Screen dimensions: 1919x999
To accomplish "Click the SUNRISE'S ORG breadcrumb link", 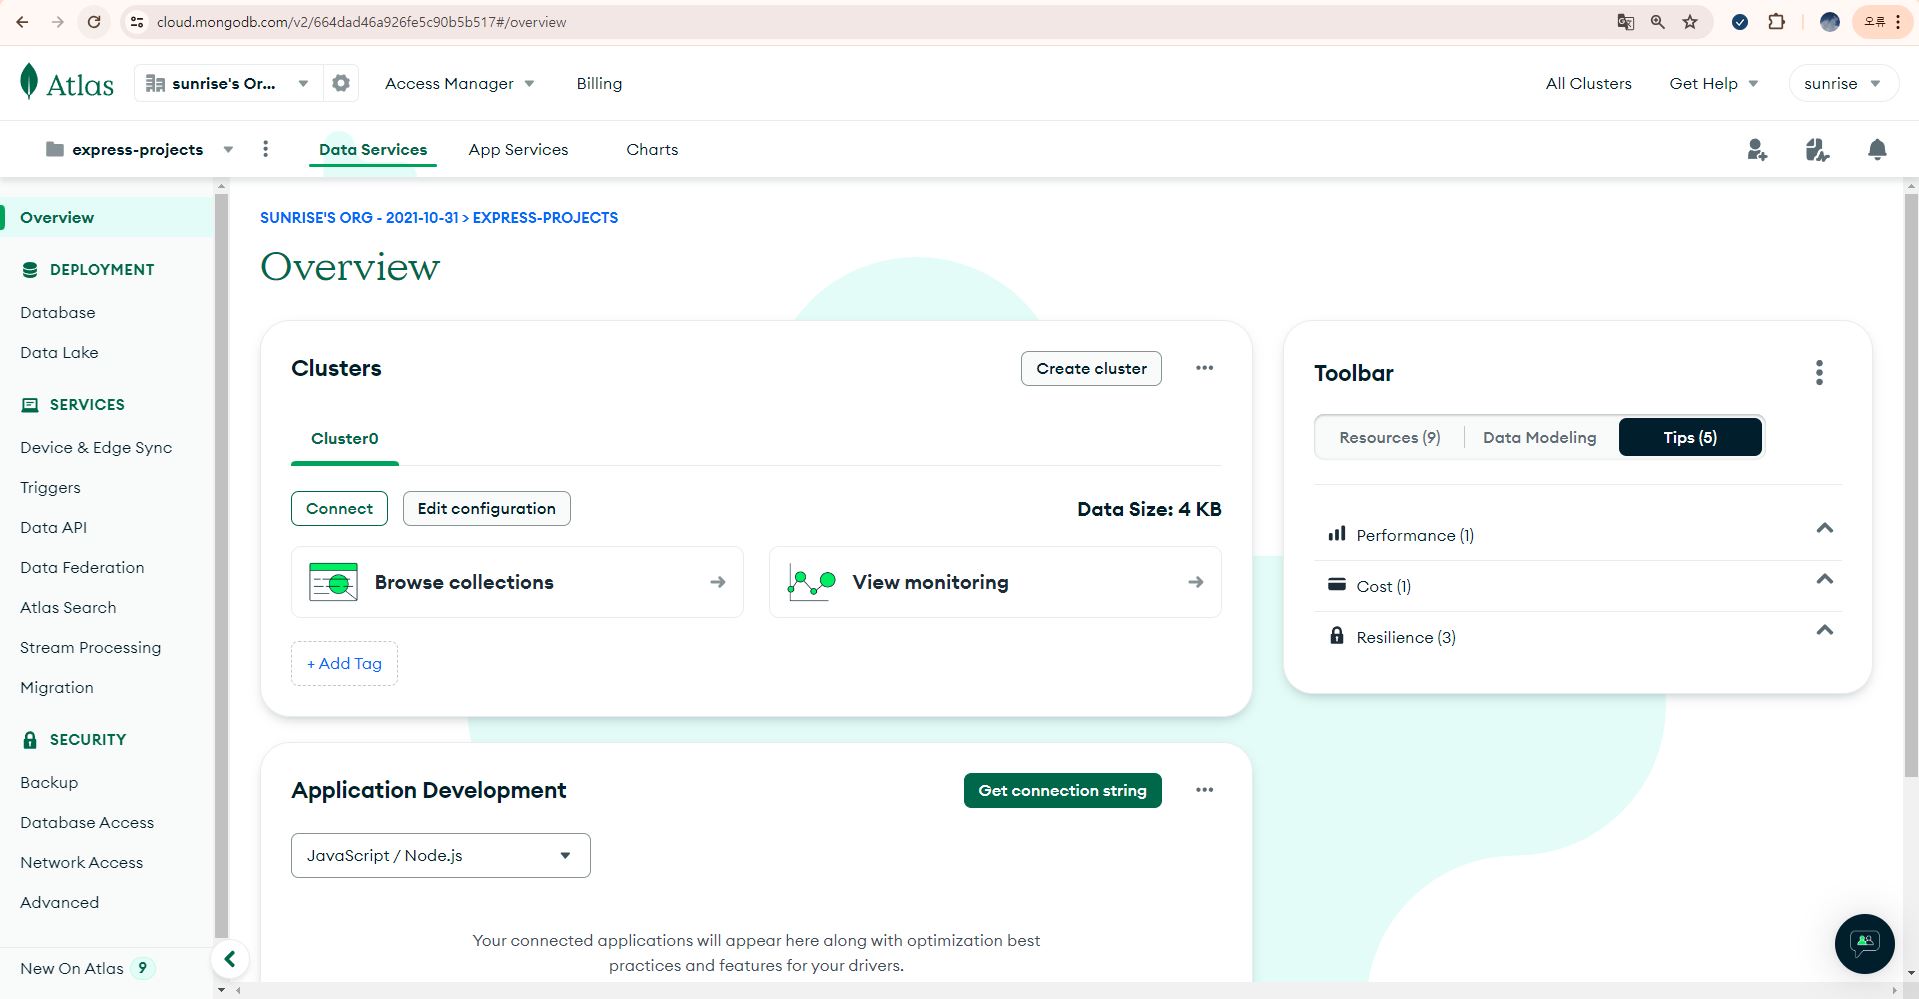I will (x=358, y=218).
